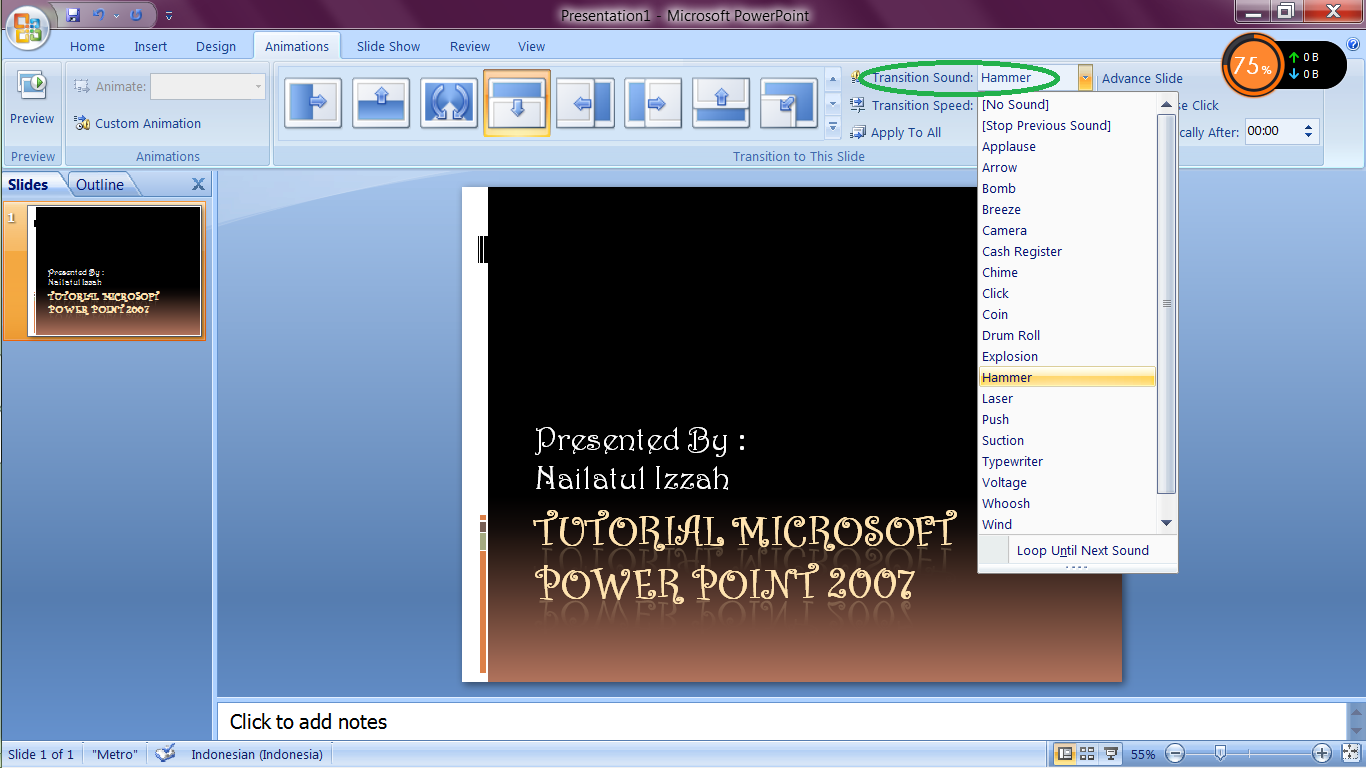The image size is (1366, 782).
Task: Click the sound list scroll-up arrow
Action: (x=1166, y=104)
